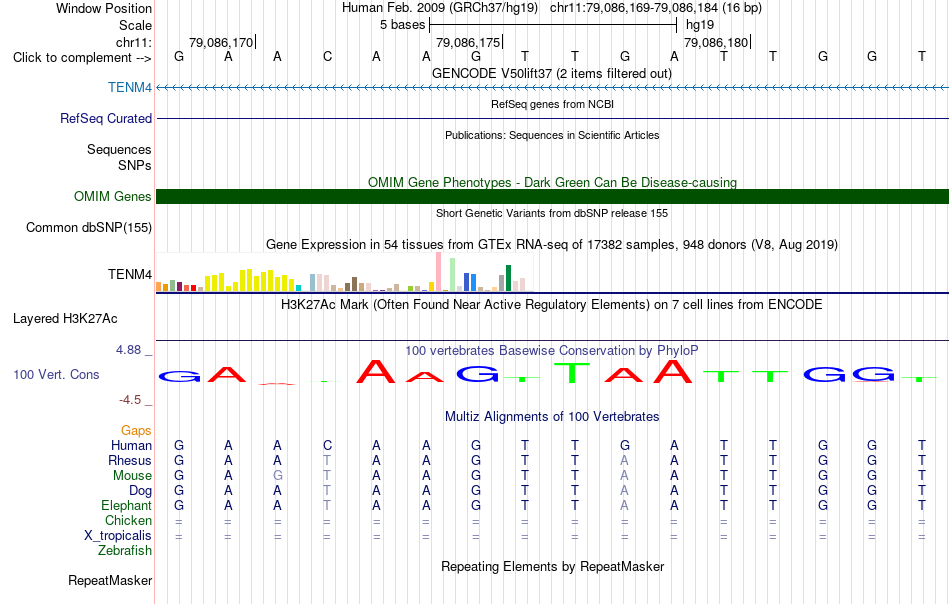
Task: Click the 4.88 PhyloP upper scale value
Action: click(x=128, y=350)
